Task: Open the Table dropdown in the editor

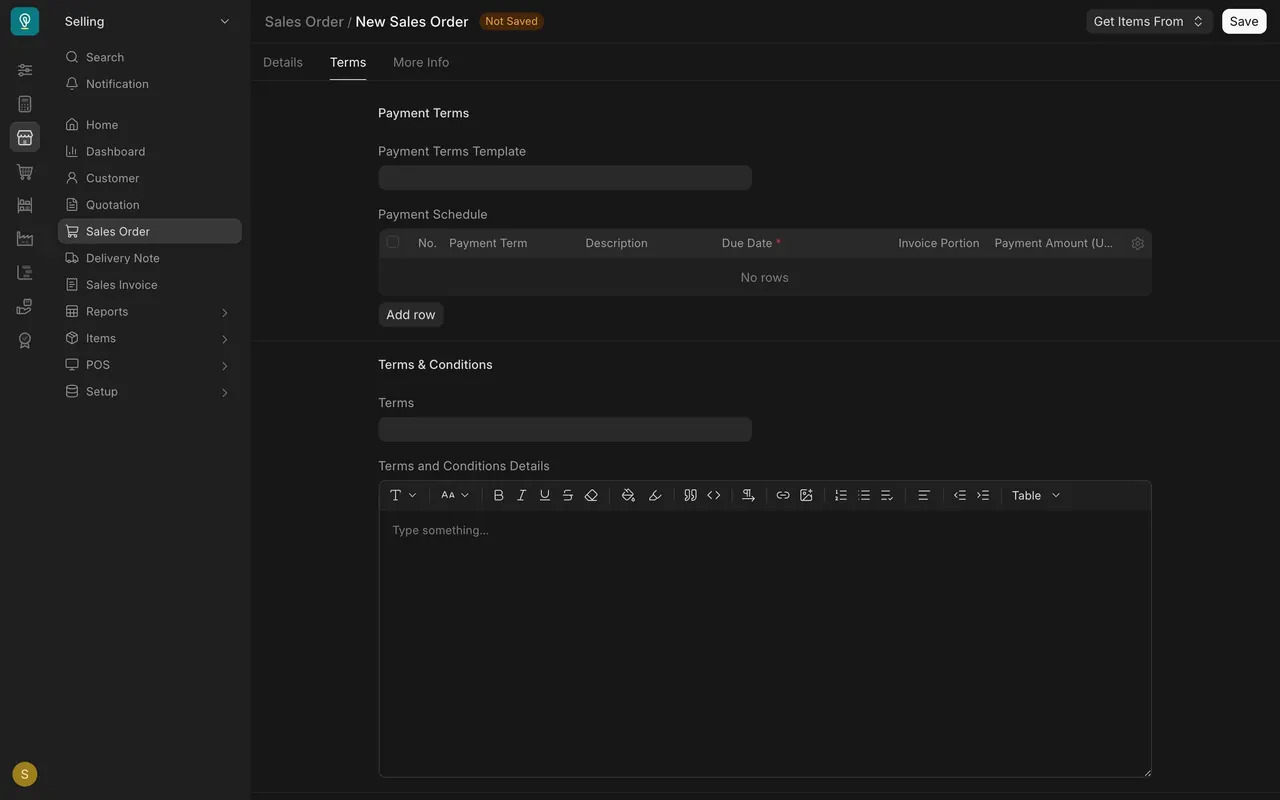Action: tap(1036, 495)
